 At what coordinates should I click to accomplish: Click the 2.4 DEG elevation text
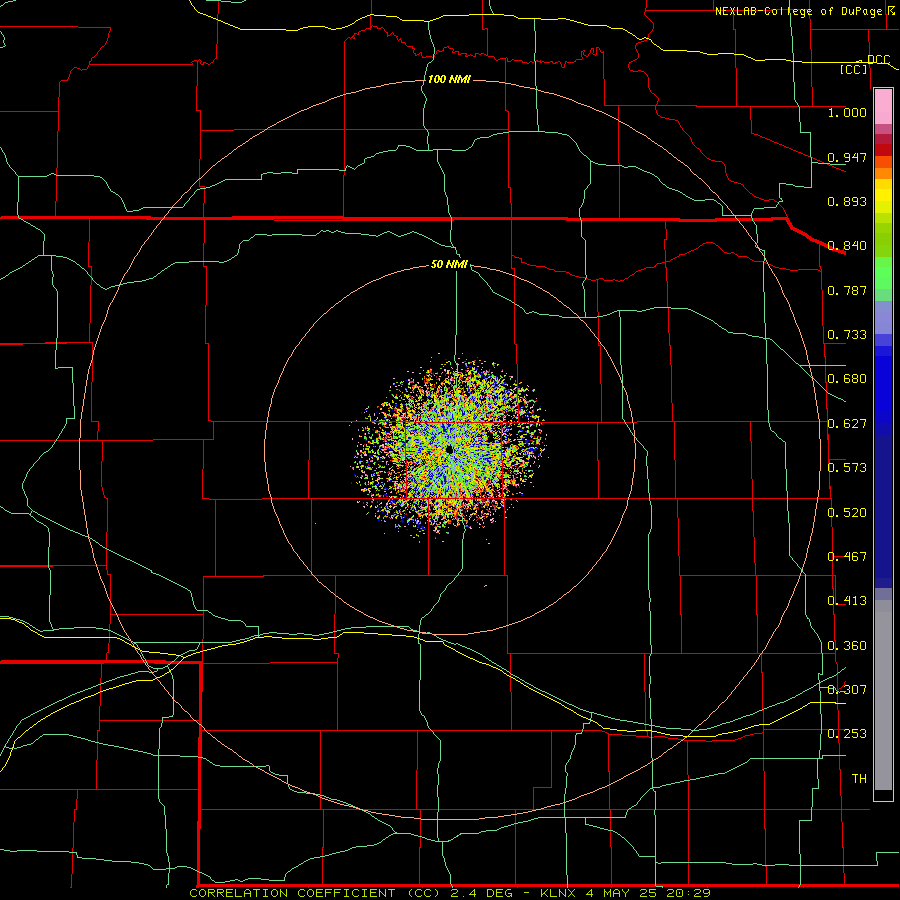pos(481,893)
